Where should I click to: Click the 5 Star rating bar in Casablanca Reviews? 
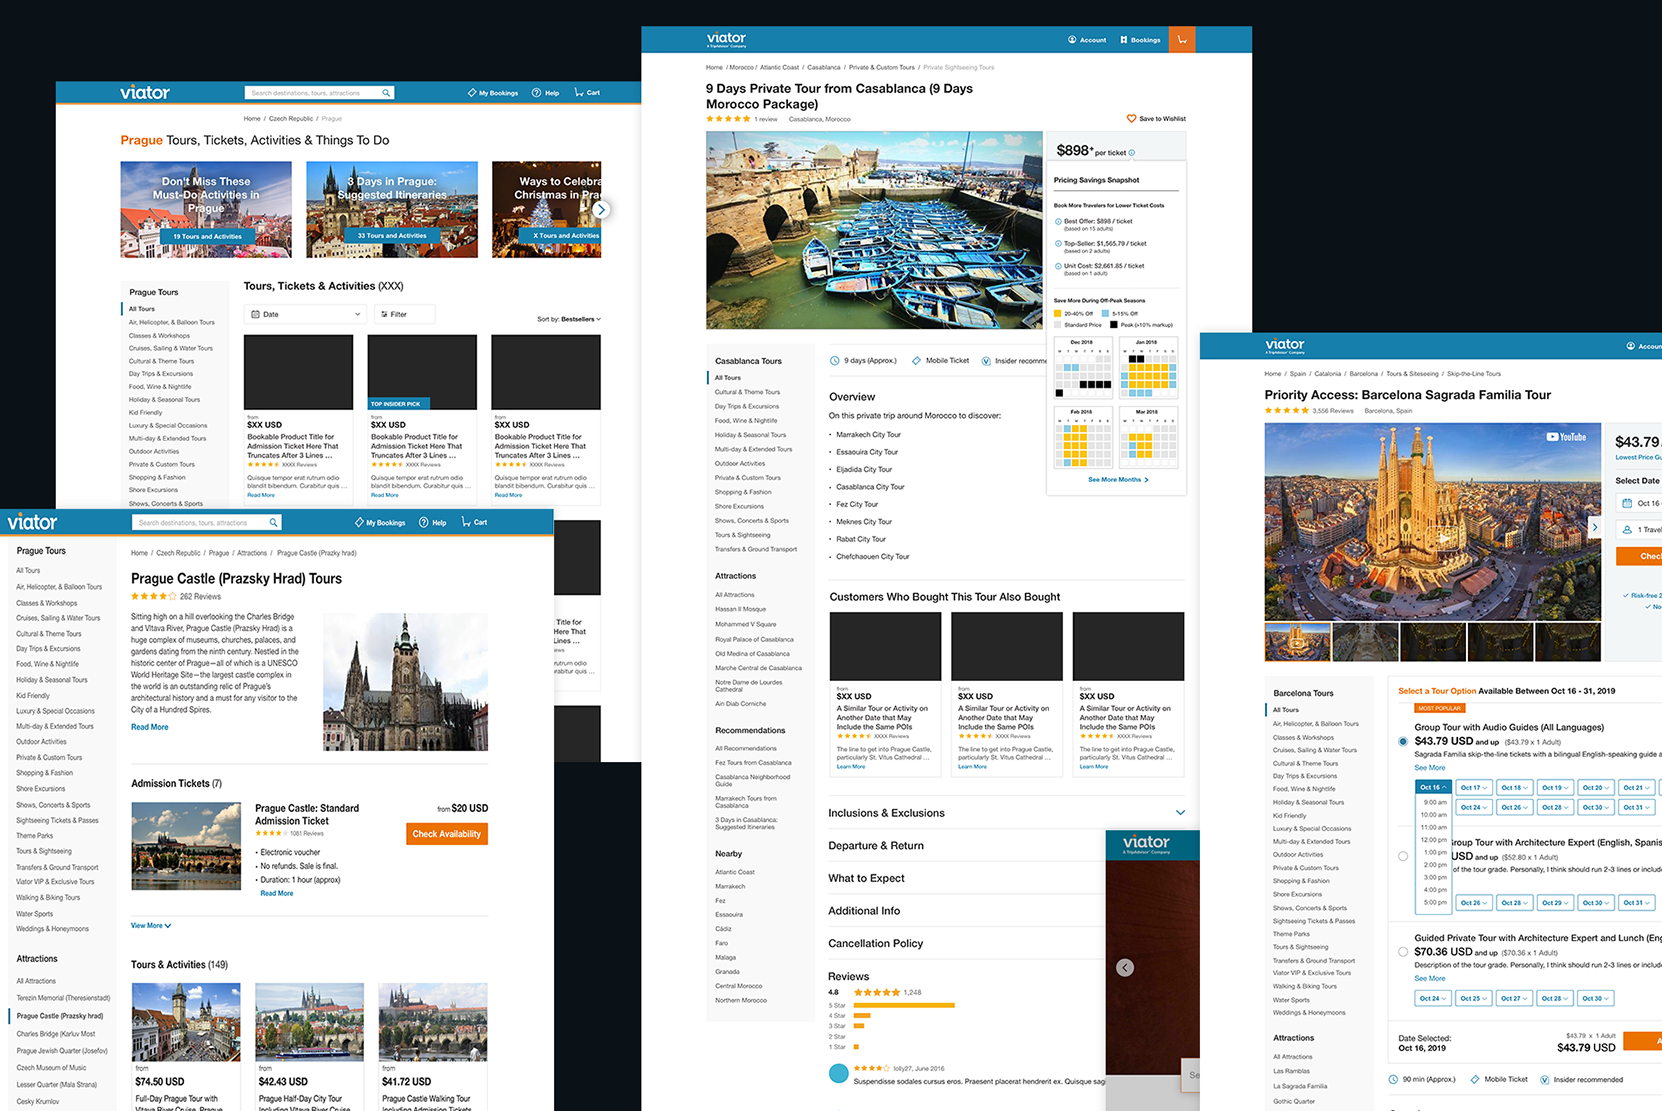[x=905, y=1005]
